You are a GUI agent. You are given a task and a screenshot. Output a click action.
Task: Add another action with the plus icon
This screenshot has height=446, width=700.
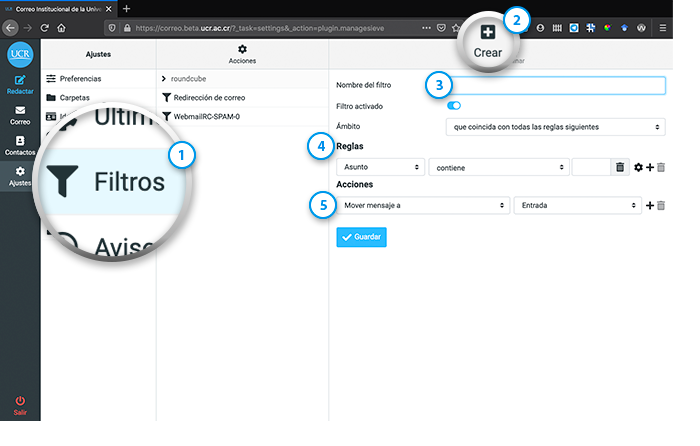pyautogui.click(x=649, y=205)
